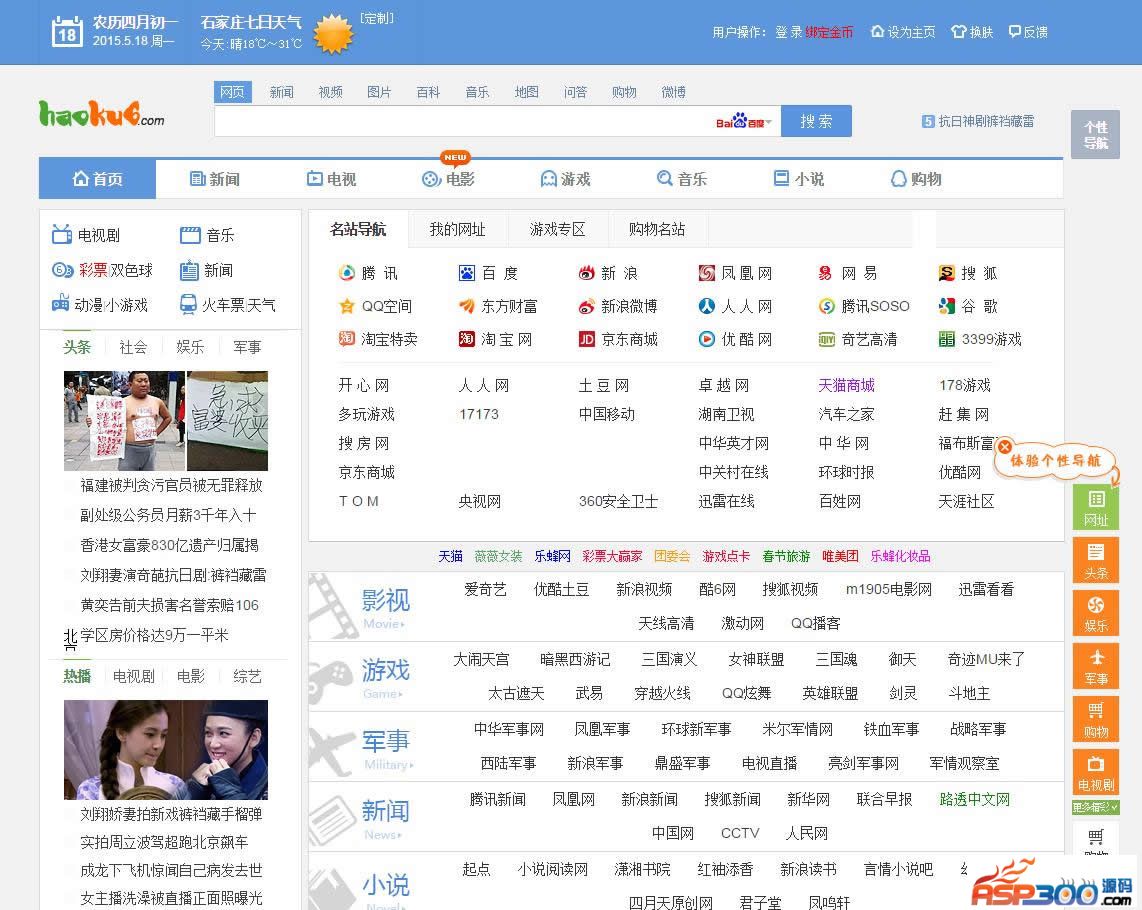This screenshot has height=910, width=1142.
Task: Click the 电视剧 TV sidebar icon
Action: (x=1096, y=772)
